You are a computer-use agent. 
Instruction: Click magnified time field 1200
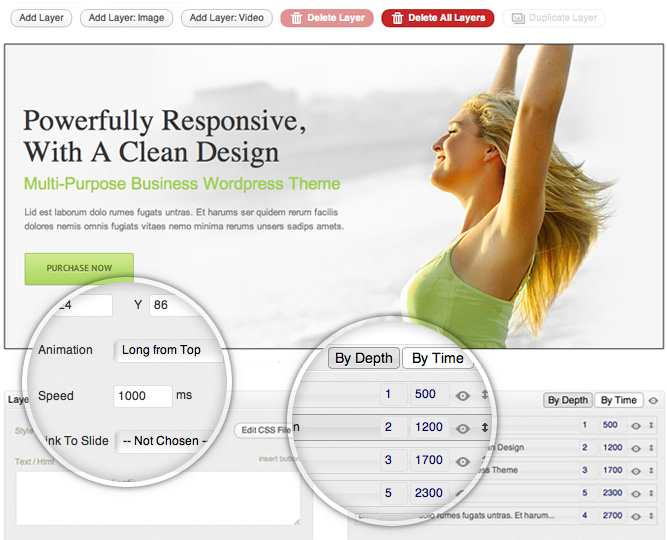[x=429, y=427]
